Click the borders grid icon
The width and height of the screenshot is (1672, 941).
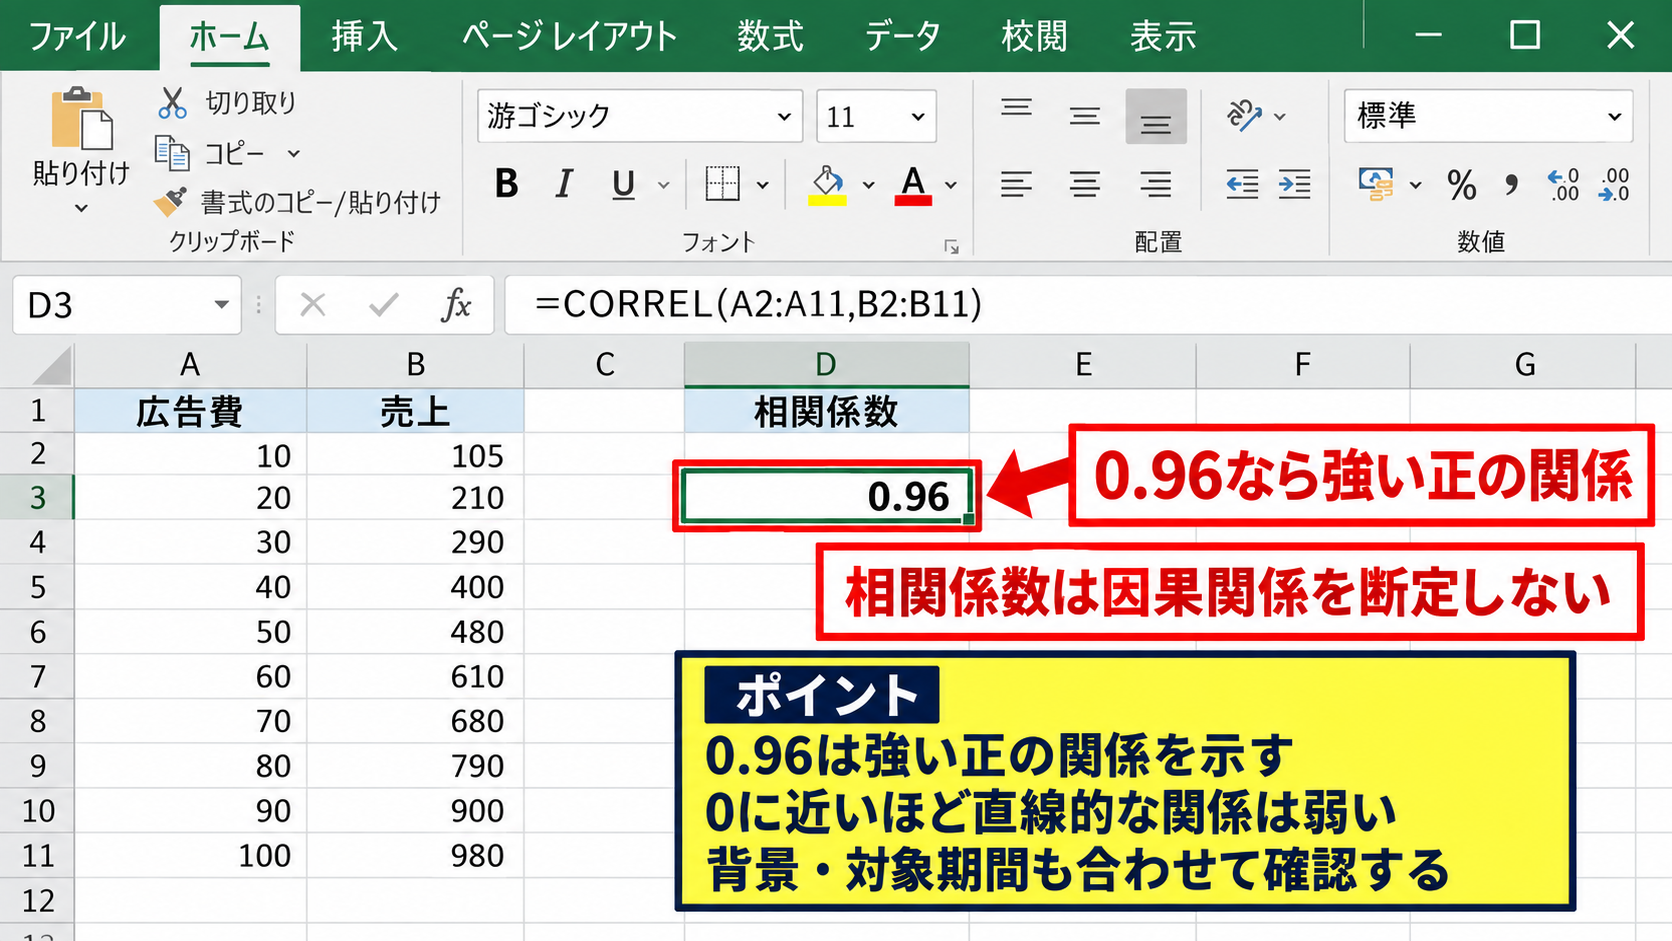722,184
